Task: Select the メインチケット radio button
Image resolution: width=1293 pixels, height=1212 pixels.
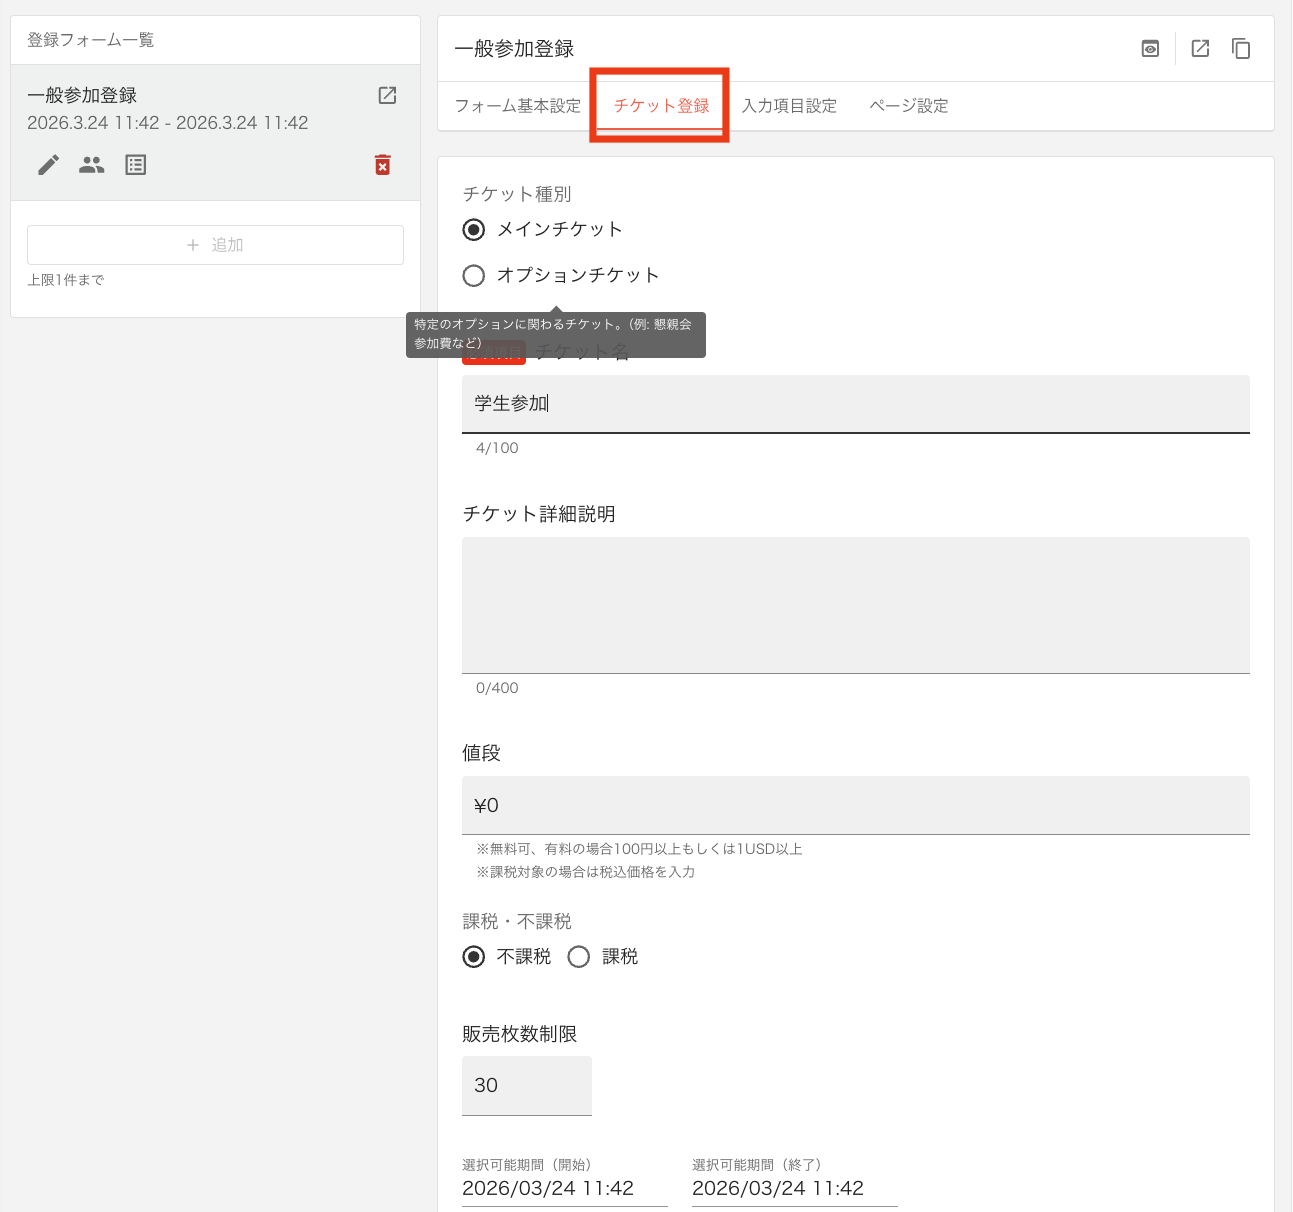Action: (474, 230)
